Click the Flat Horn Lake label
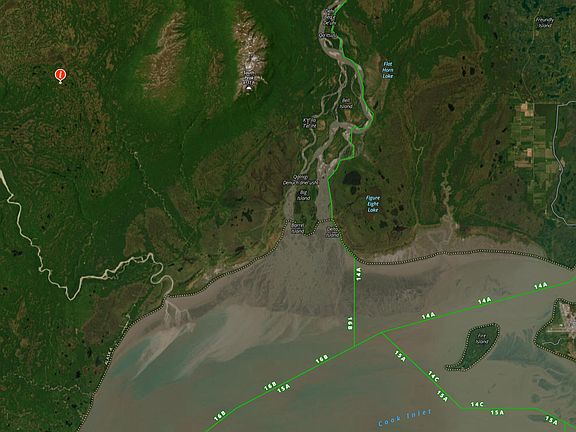Screen dimensions: 576x432 388,70
